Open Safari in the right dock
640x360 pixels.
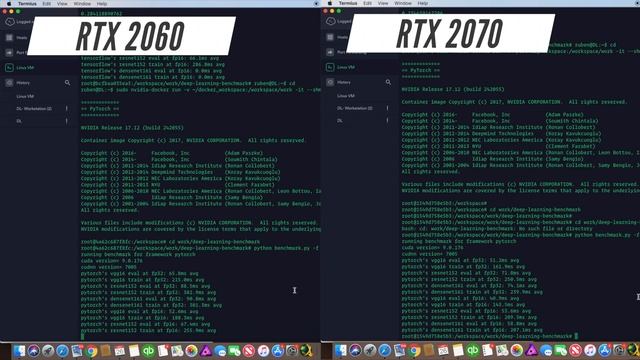(384, 350)
